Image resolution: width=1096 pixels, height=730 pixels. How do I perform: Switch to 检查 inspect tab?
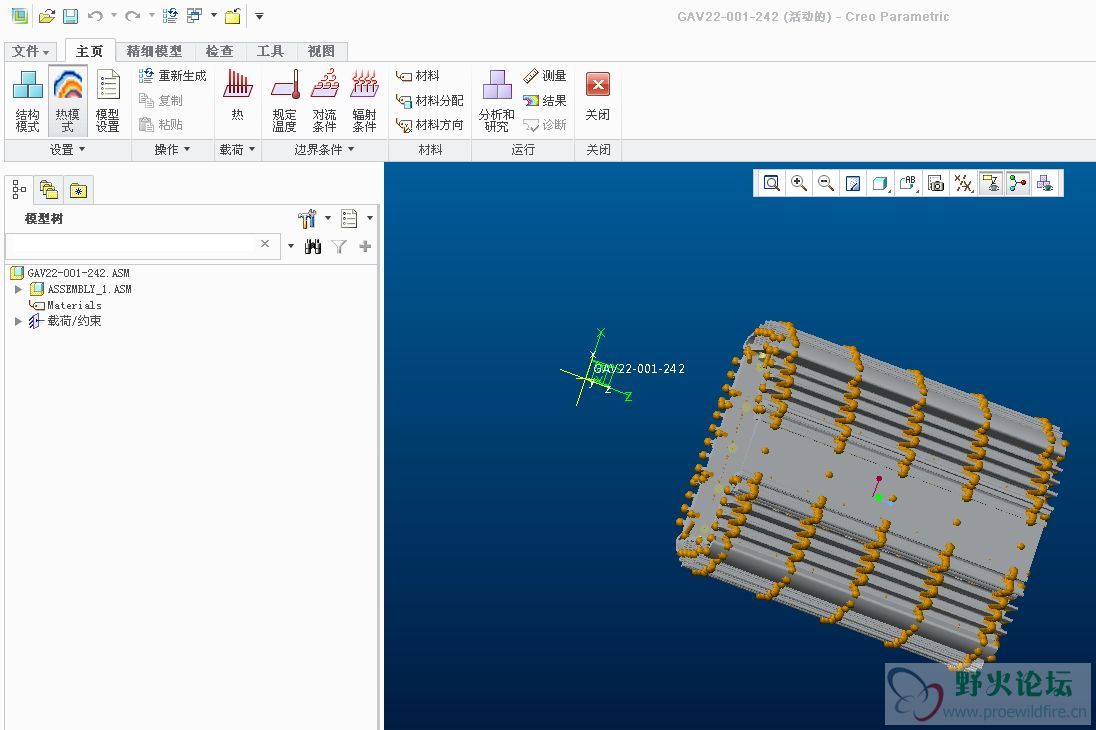point(219,51)
